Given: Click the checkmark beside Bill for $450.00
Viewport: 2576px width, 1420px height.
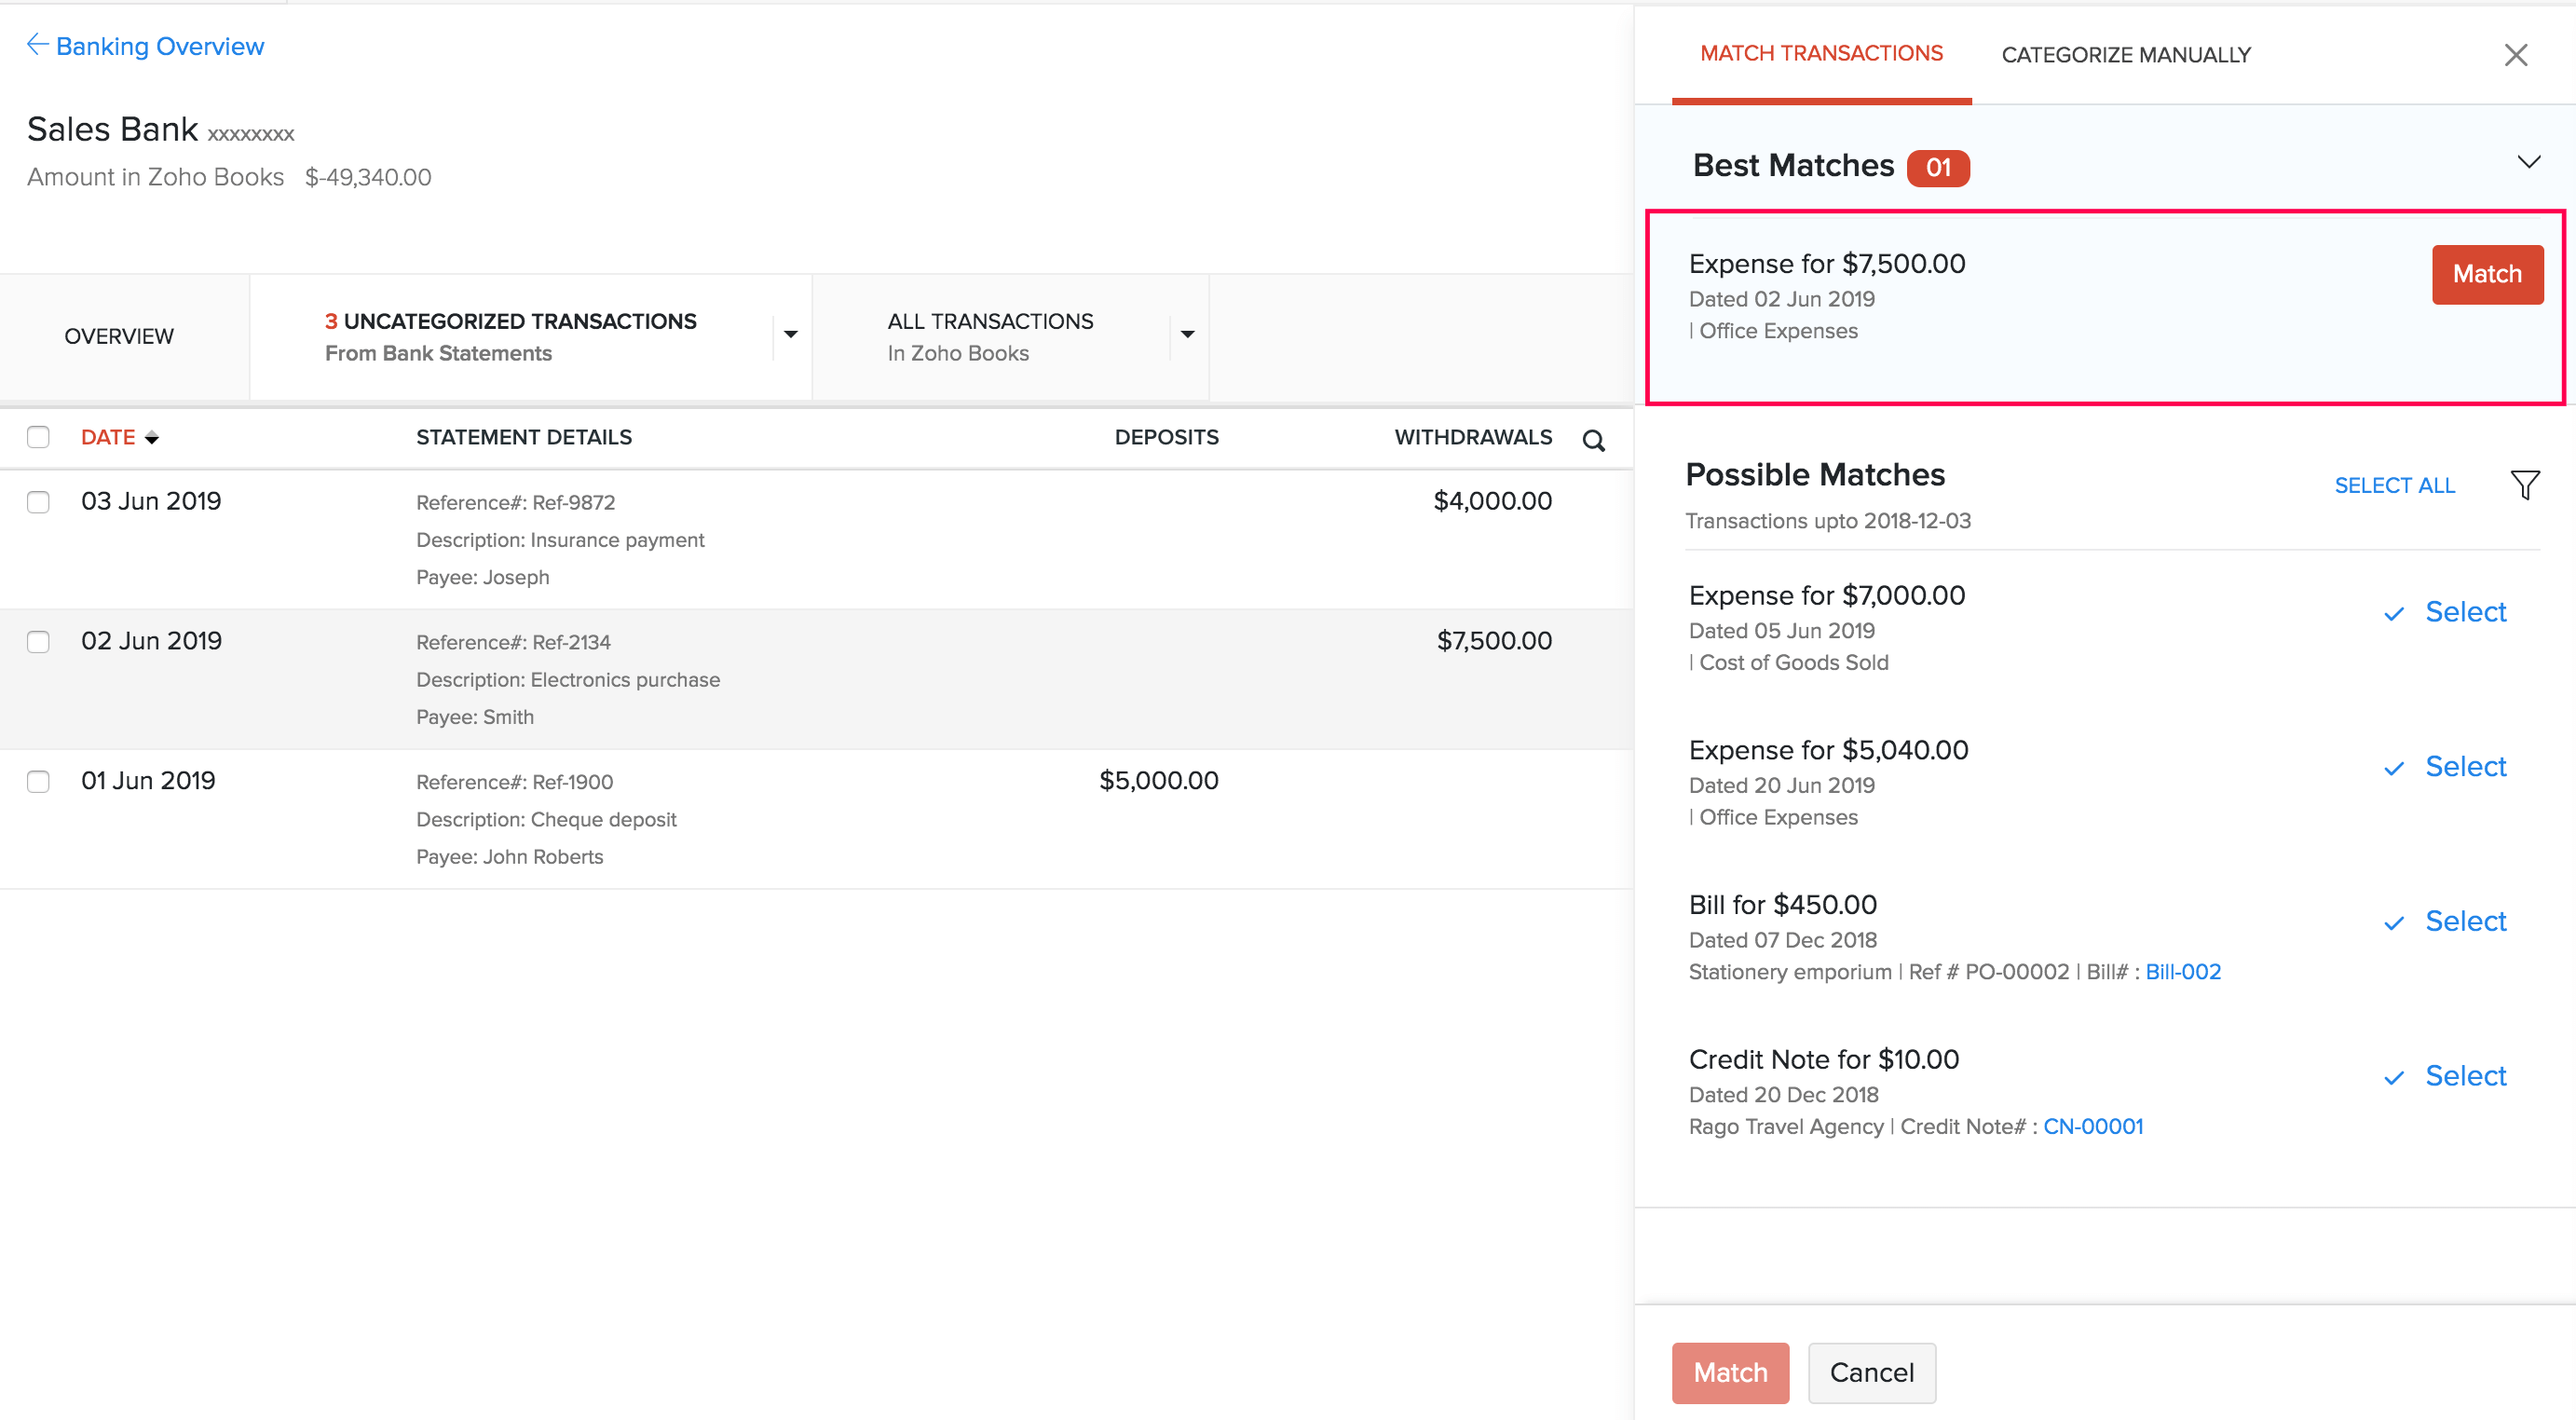Looking at the screenshot, I should pos(2395,922).
